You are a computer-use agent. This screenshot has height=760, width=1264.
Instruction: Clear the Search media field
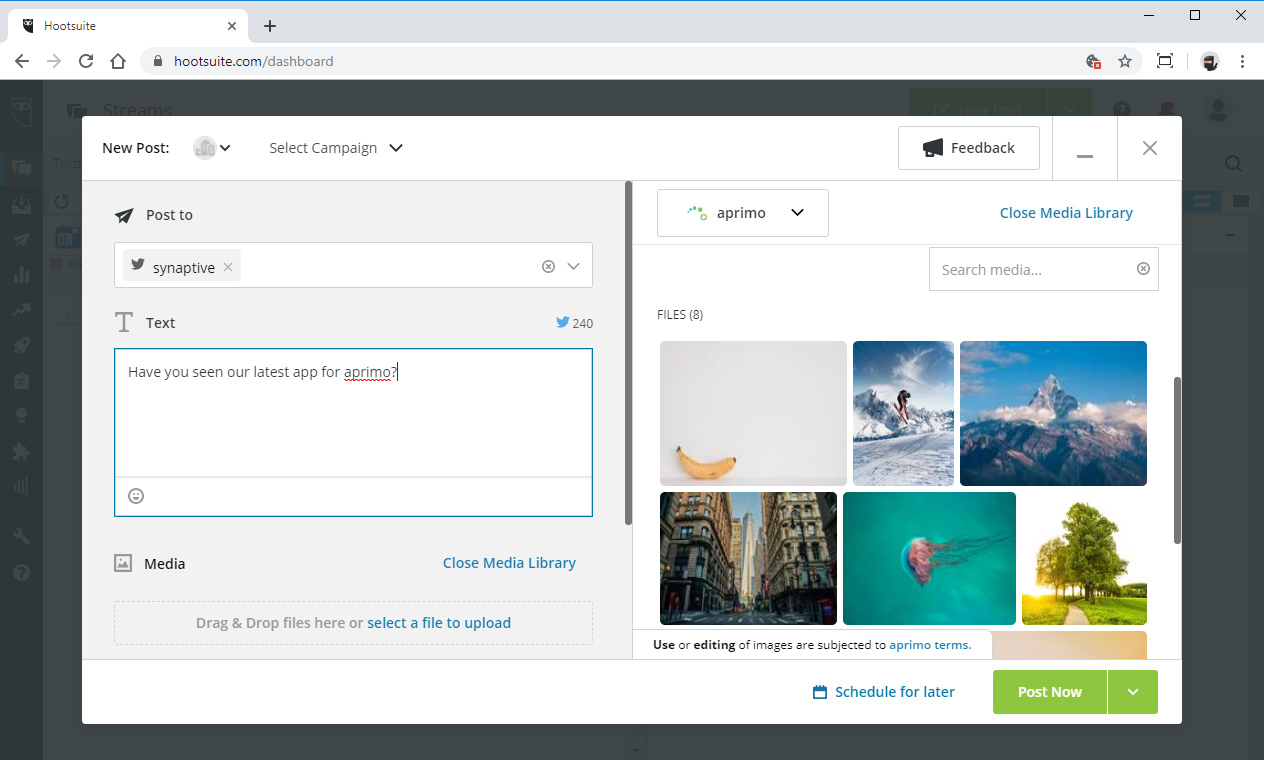(1143, 269)
